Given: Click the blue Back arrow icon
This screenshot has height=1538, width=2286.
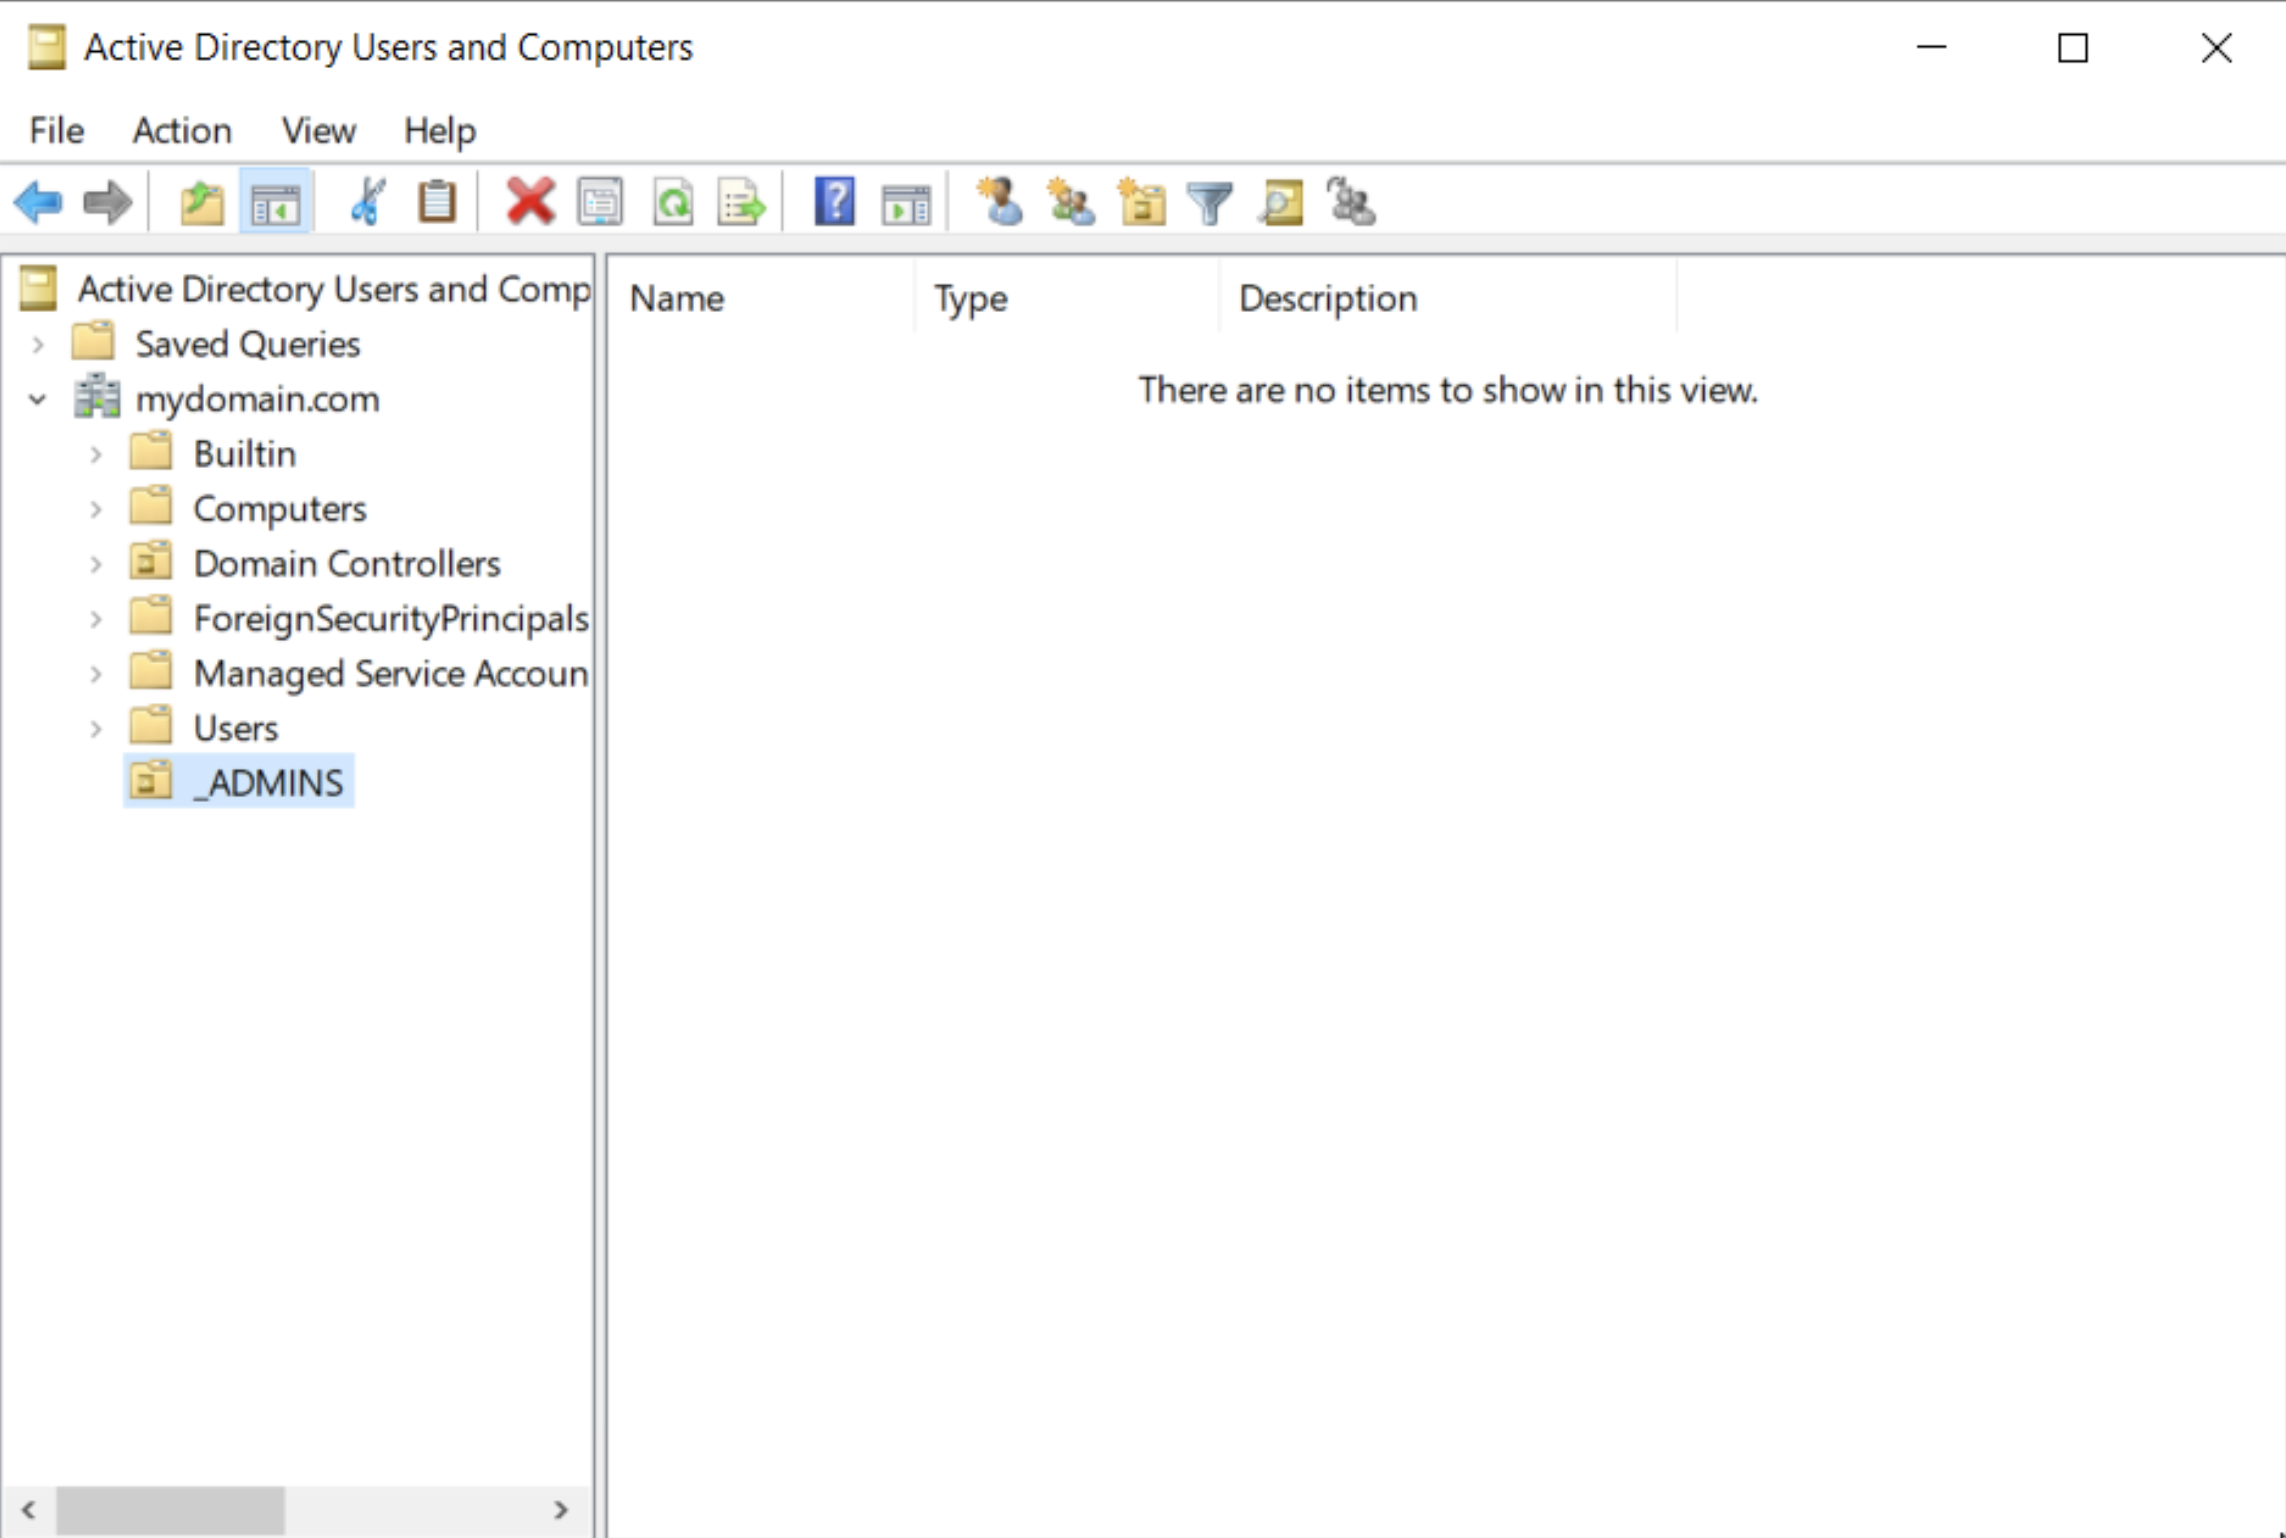Looking at the screenshot, I should tap(38, 203).
